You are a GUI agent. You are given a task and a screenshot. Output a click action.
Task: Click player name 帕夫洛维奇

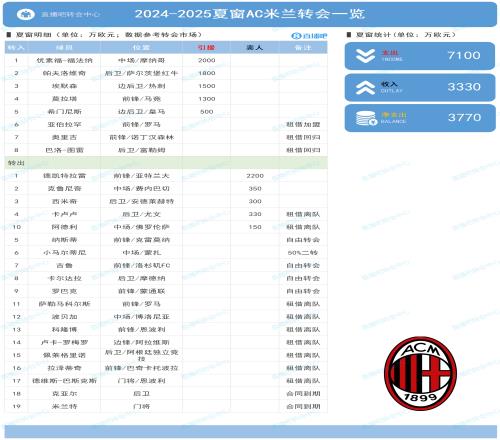click(64, 73)
